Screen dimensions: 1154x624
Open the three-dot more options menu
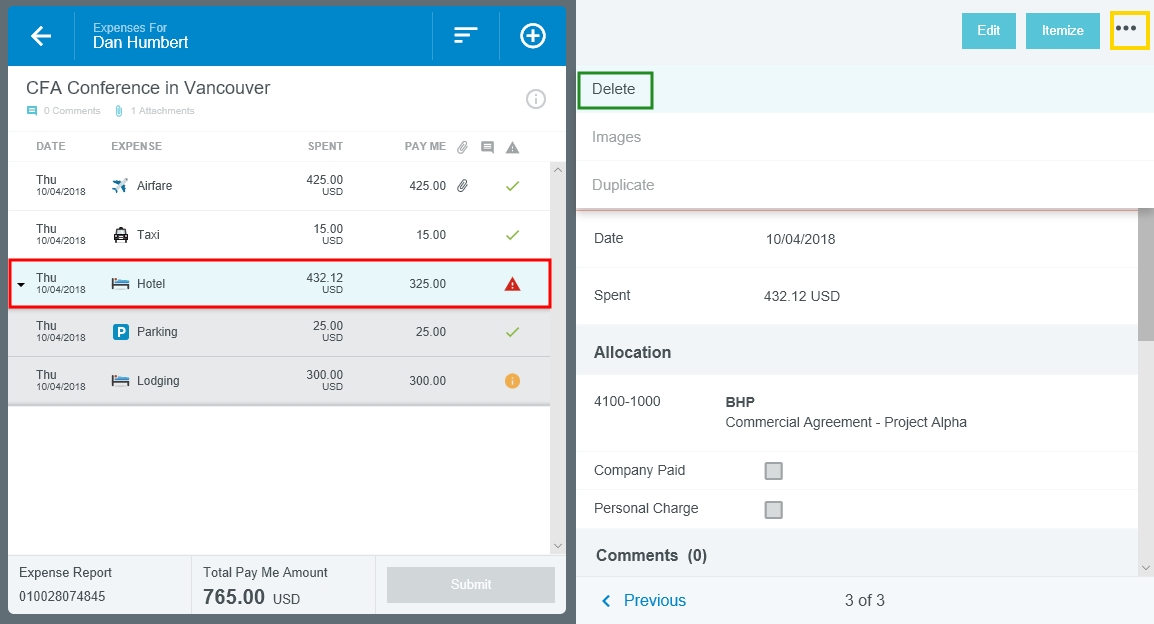coord(1126,30)
